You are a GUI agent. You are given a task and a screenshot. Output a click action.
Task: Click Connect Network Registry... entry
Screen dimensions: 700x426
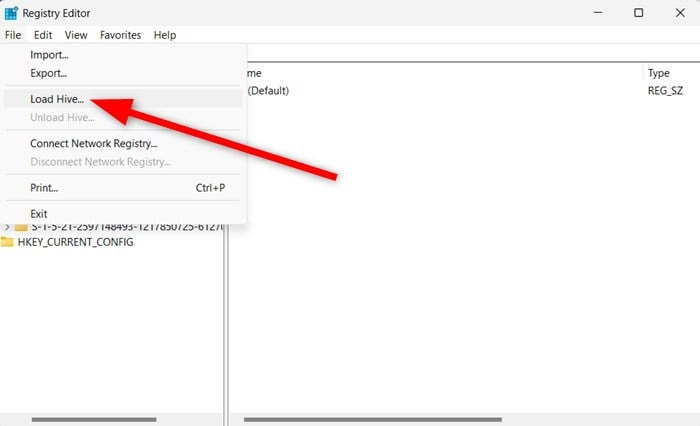123,143
